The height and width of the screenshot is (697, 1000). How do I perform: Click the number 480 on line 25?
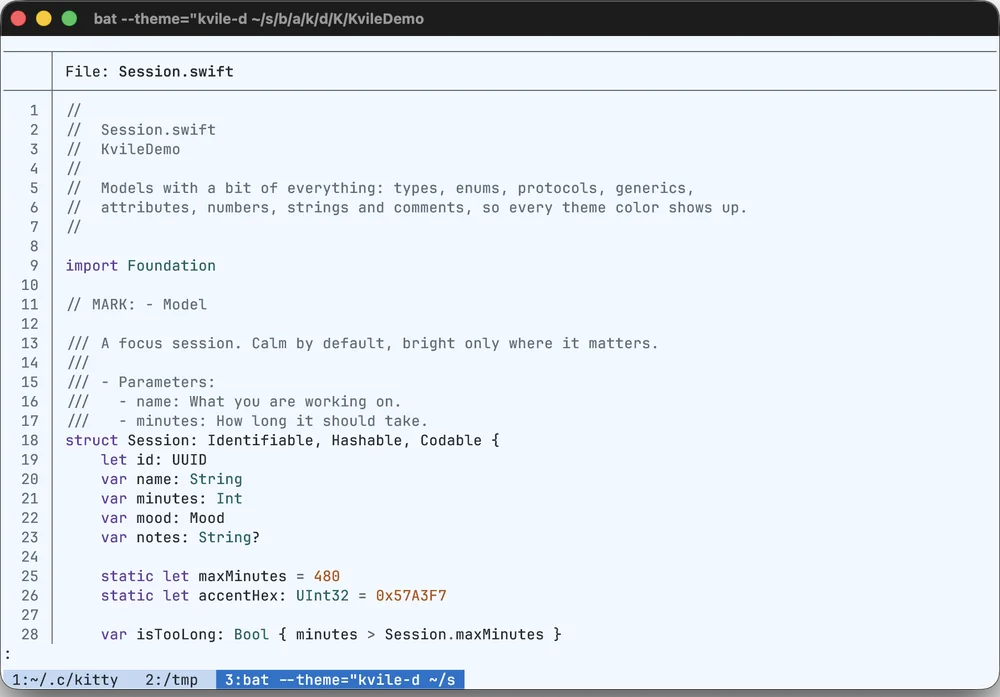click(x=327, y=576)
